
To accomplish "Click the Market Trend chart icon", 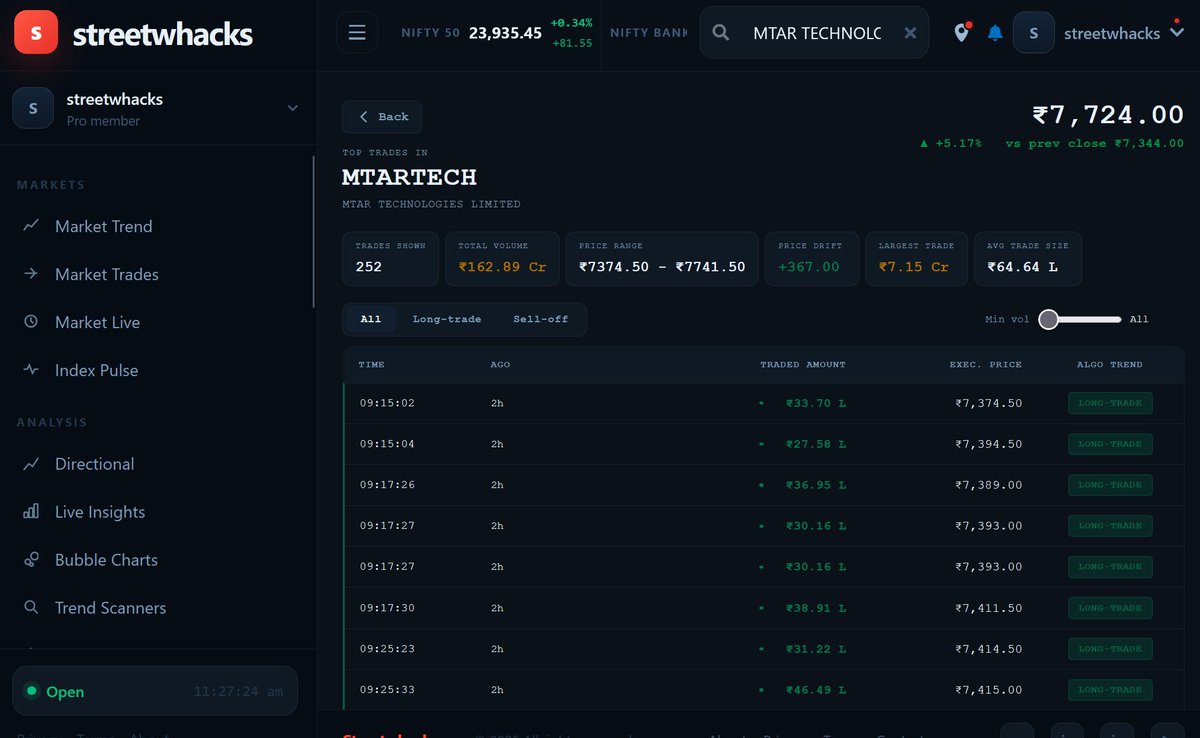I will click(31, 226).
